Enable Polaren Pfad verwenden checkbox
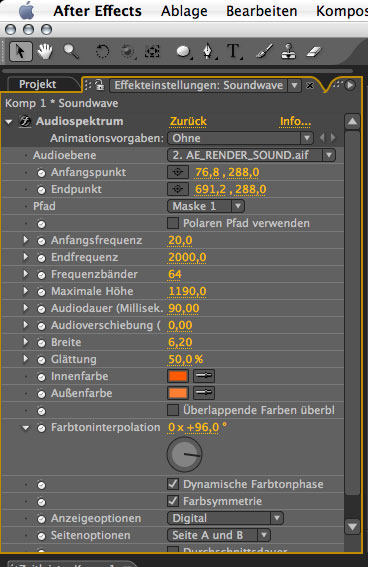This screenshot has height=567, width=368. [x=173, y=223]
